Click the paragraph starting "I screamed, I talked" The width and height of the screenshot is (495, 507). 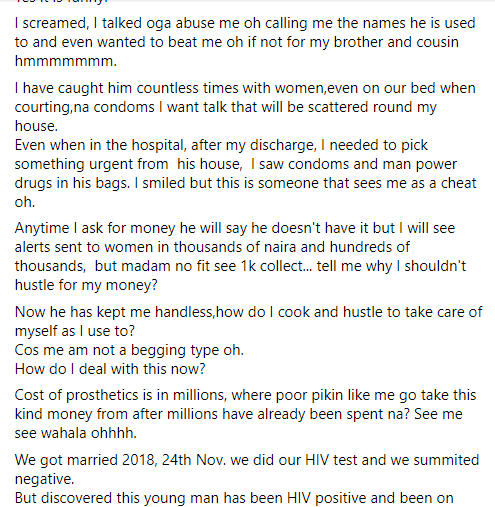[x=245, y=42]
